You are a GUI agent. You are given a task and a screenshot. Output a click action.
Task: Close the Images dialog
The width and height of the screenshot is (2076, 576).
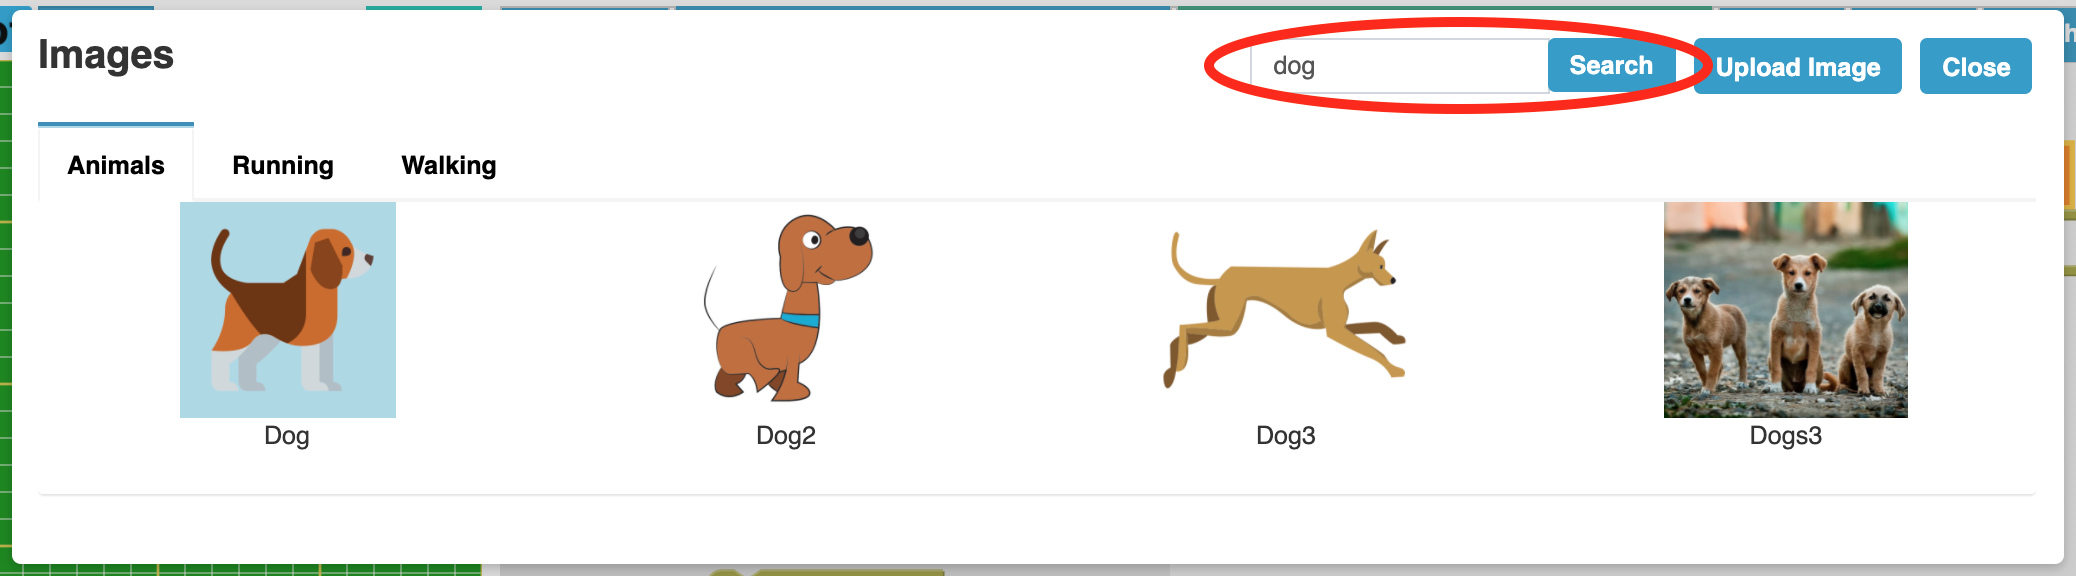(x=1976, y=66)
